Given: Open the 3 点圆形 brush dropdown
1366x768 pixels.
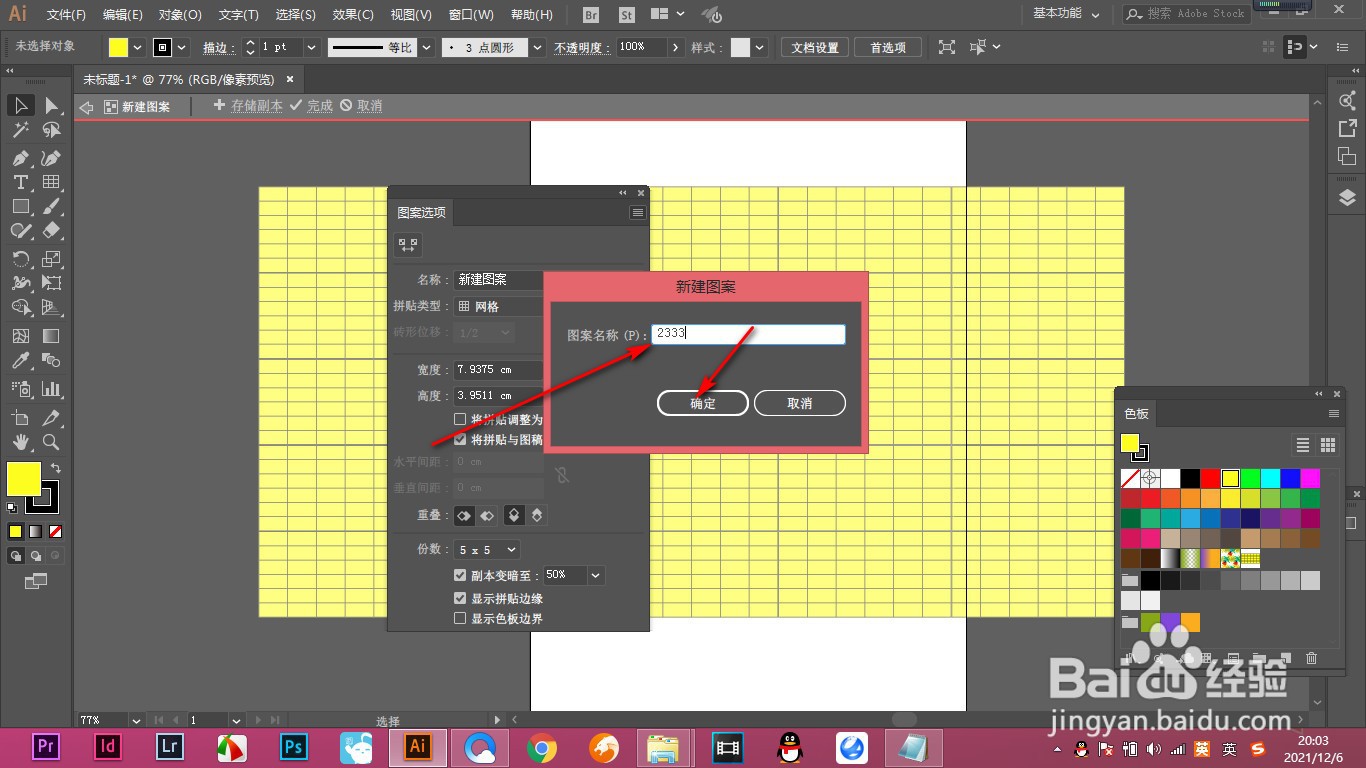Looking at the screenshot, I should click(x=538, y=47).
